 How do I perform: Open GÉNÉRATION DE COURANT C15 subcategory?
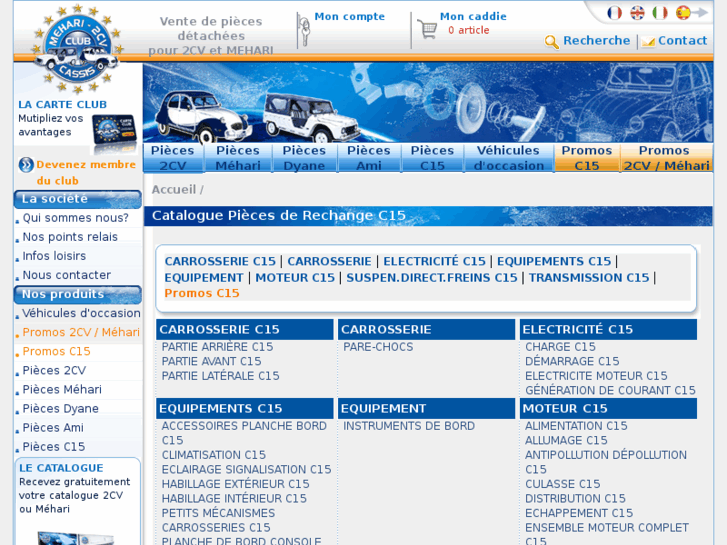[610, 391]
